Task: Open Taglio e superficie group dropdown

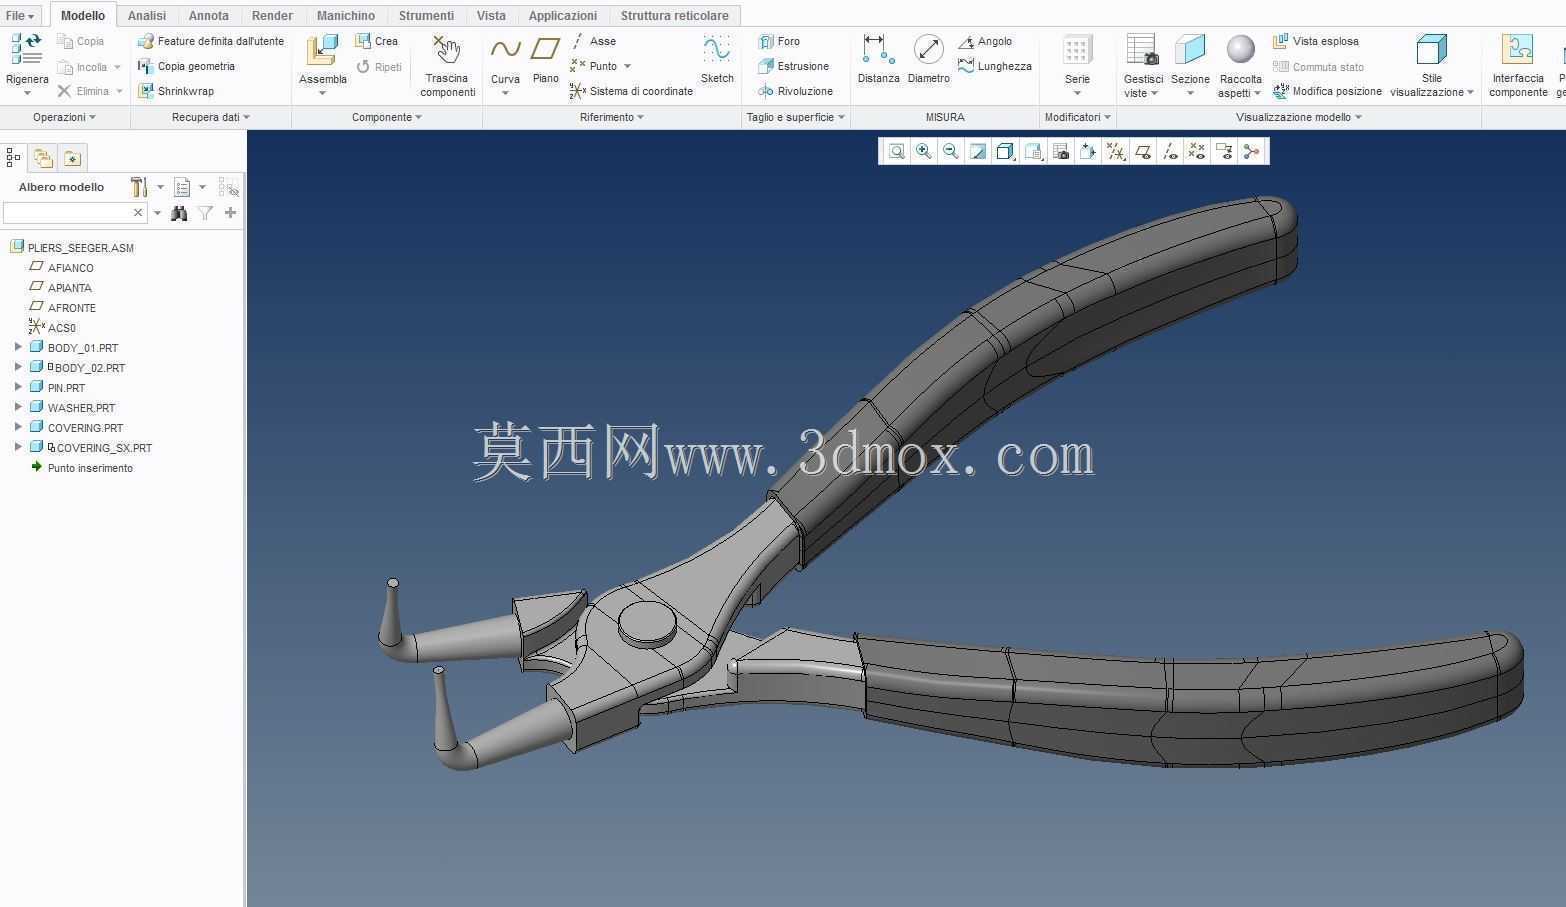Action: pyautogui.click(x=795, y=117)
